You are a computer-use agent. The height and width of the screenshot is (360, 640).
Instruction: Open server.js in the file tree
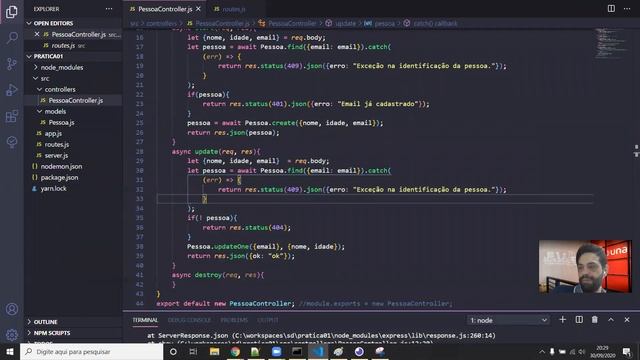(x=56, y=156)
